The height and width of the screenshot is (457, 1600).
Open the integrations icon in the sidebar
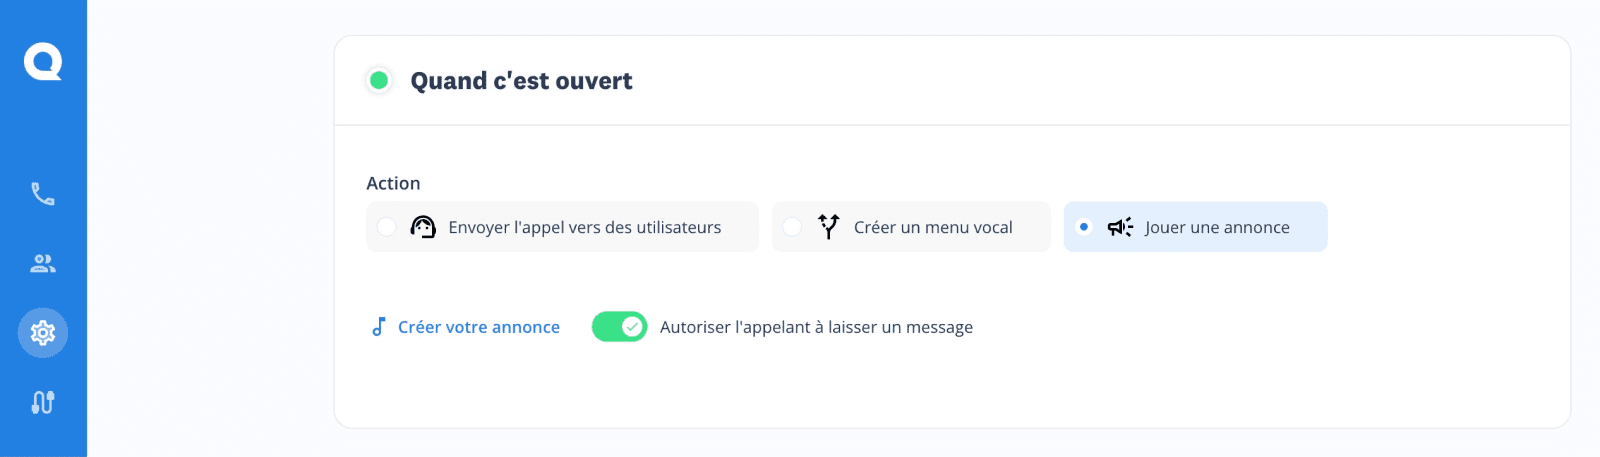[x=43, y=402]
